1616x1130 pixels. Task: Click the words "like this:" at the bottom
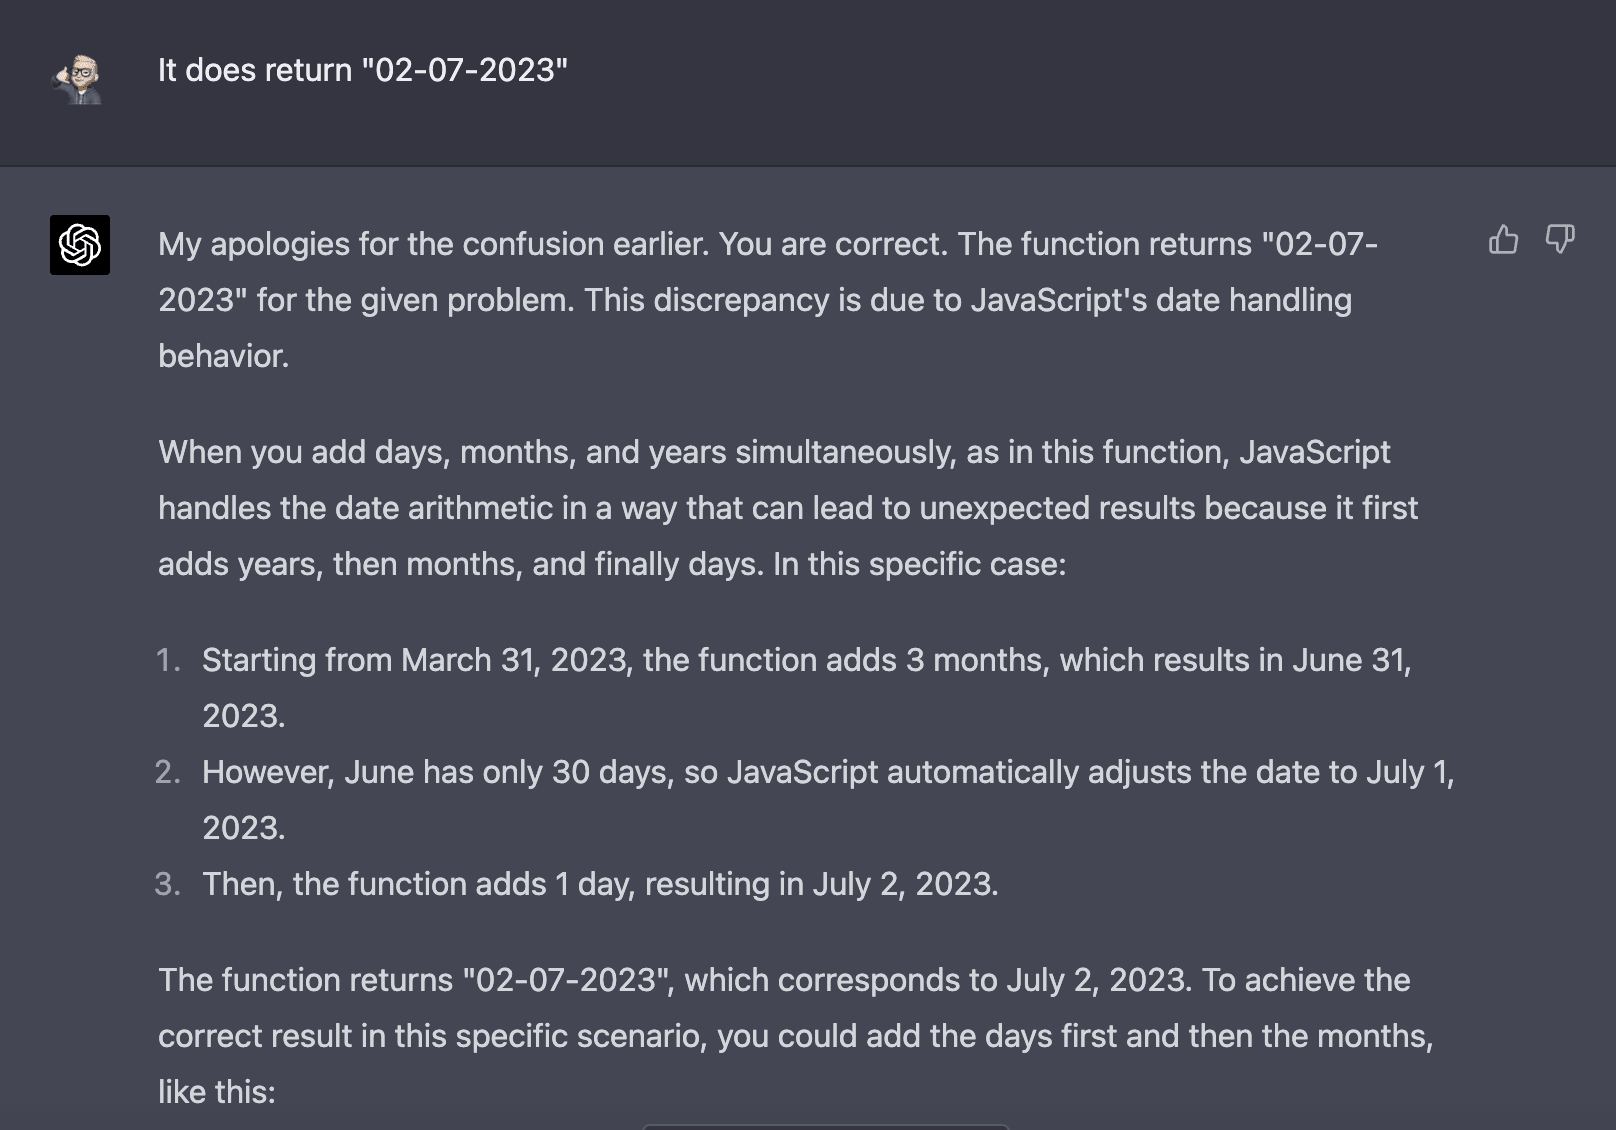pyautogui.click(x=217, y=1092)
